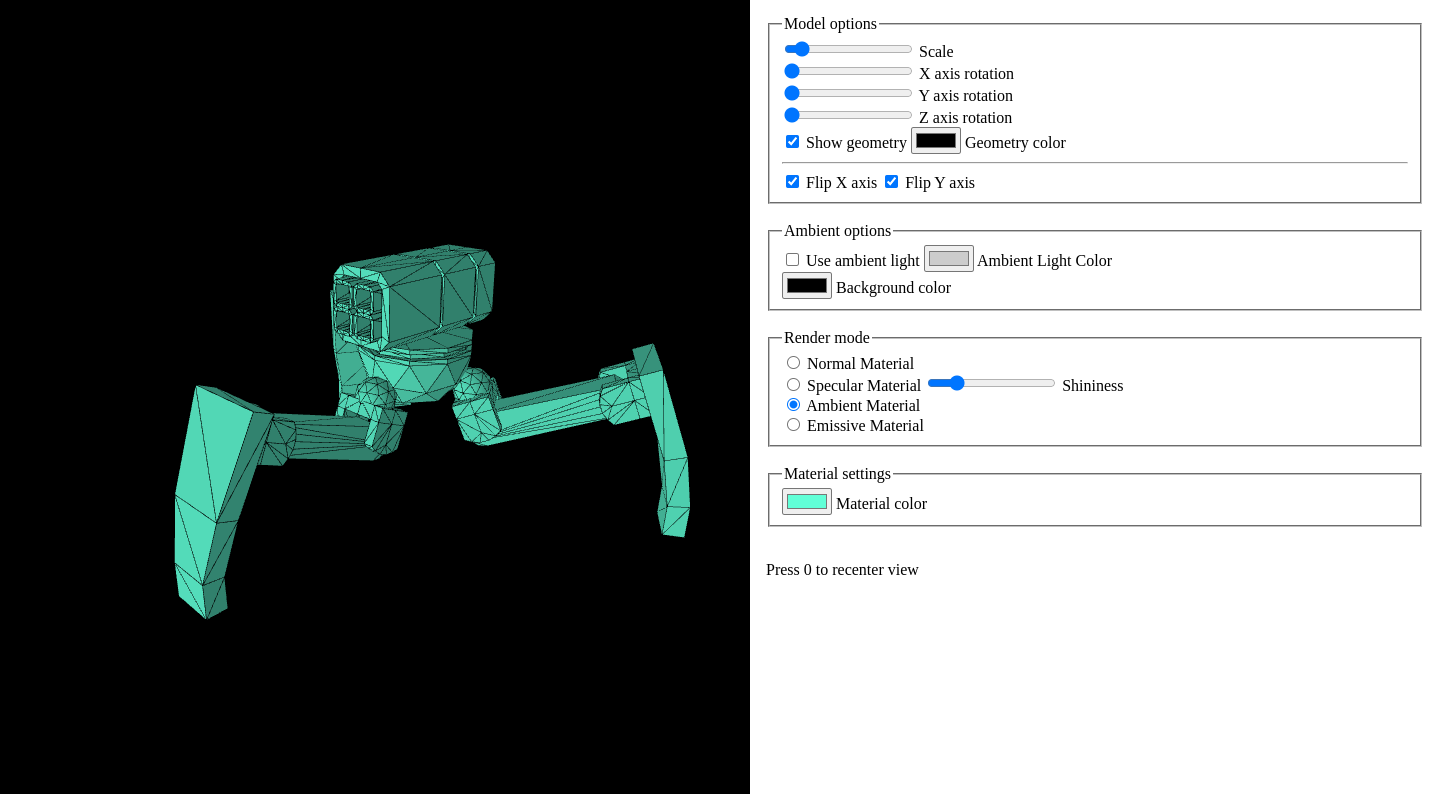Image resolution: width=1440 pixels, height=794 pixels.
Task: Click the Z axis rotation slider
Action: tap(848, 115)
